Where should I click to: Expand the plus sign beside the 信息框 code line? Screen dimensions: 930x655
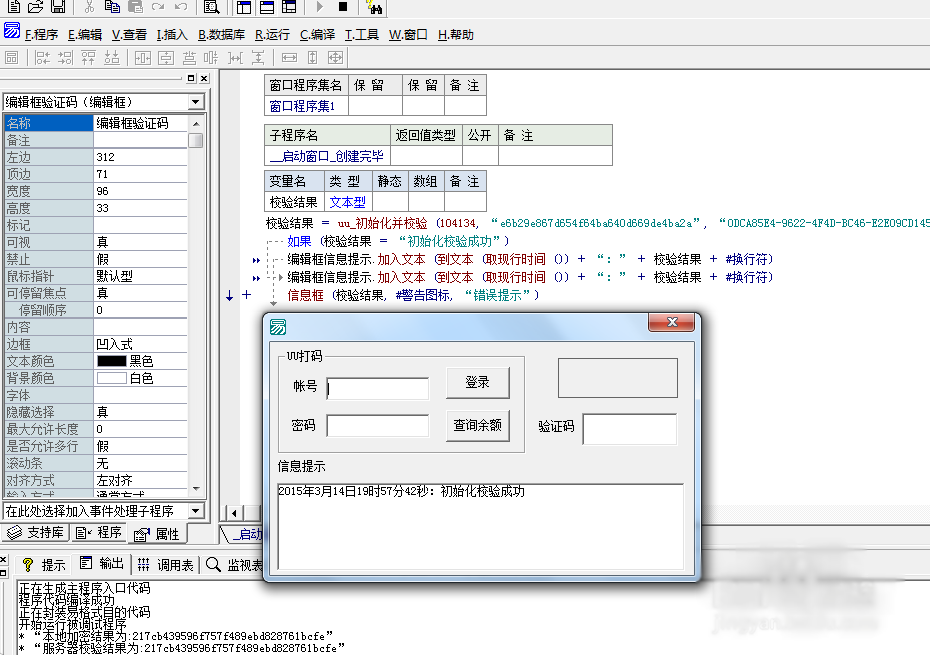[246, 295]
